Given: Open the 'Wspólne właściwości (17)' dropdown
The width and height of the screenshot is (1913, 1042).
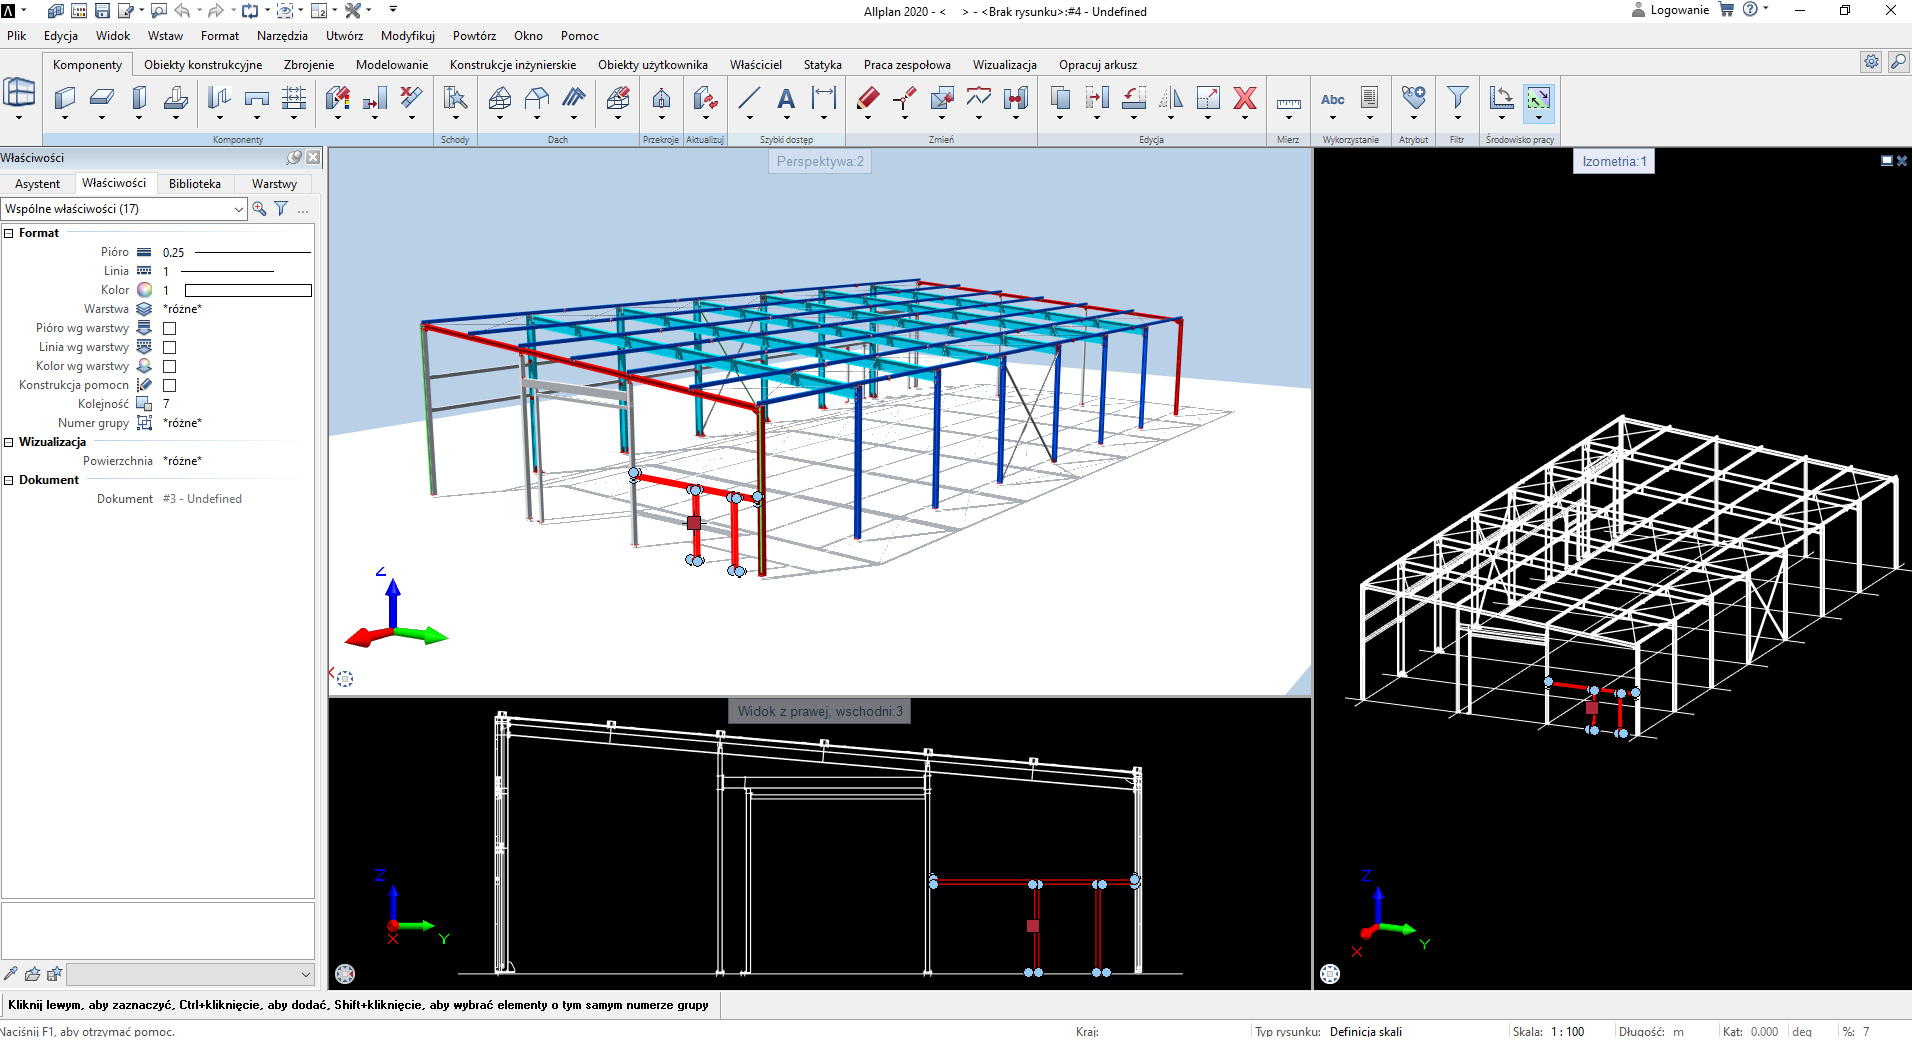Looking at the screenshot, I should pos(124,209).
